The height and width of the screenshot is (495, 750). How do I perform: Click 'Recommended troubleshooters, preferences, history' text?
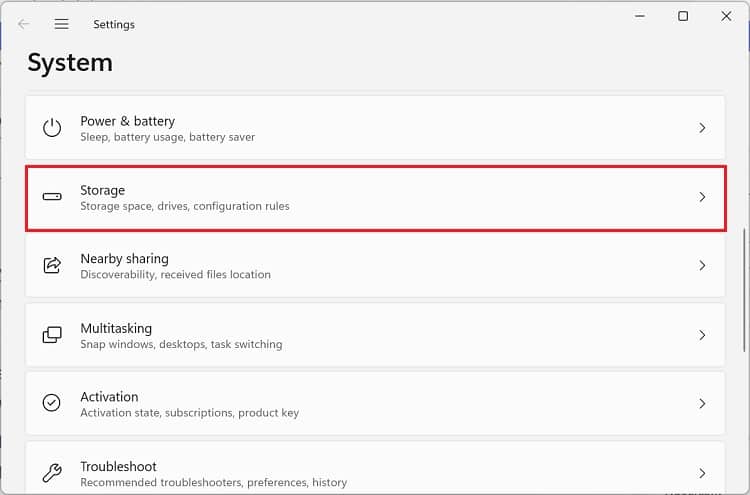point(214,482)
